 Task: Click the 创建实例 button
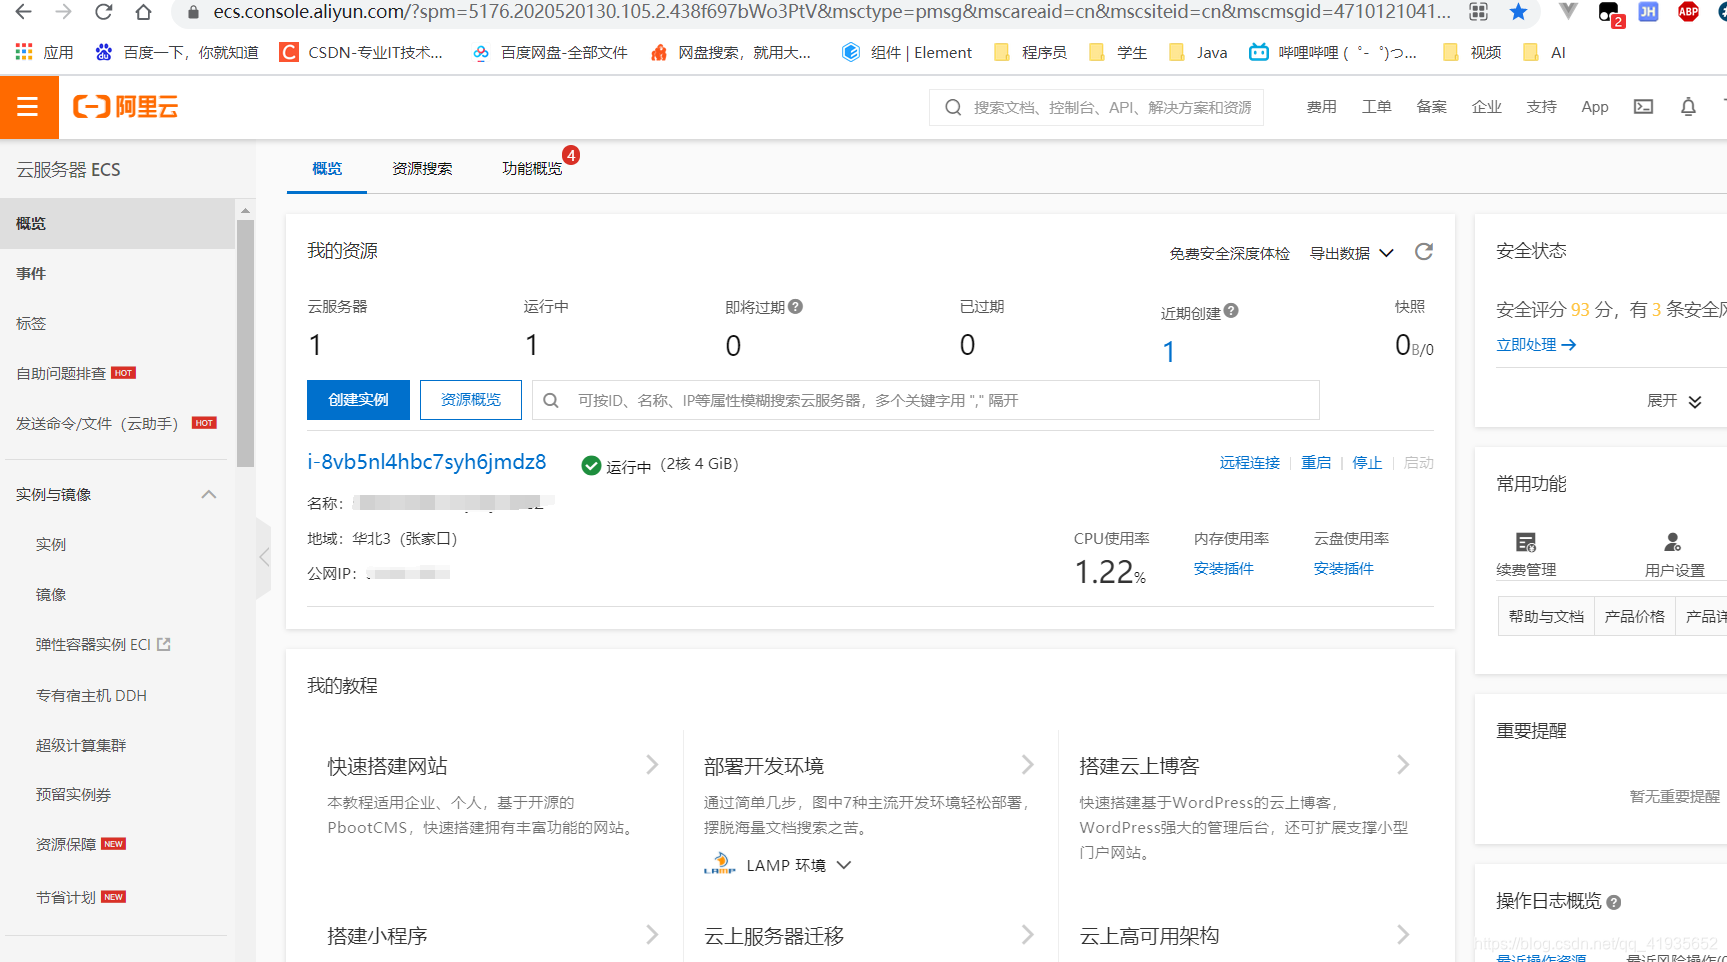coord(358,400)
